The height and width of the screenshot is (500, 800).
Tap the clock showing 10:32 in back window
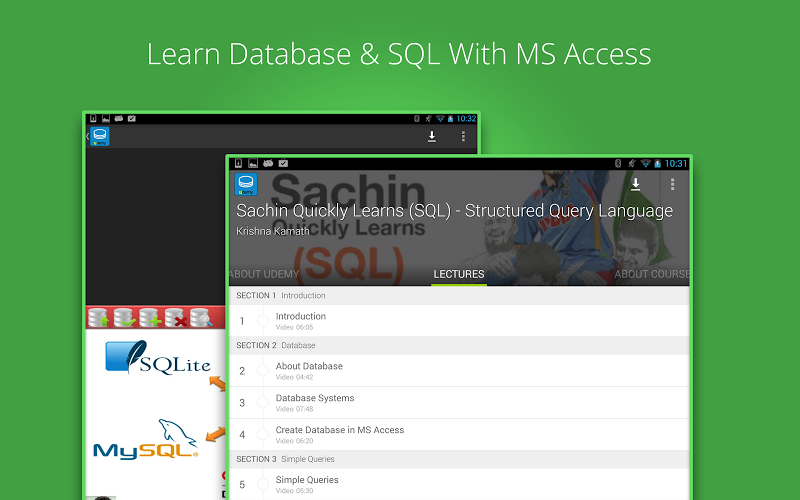466,118
